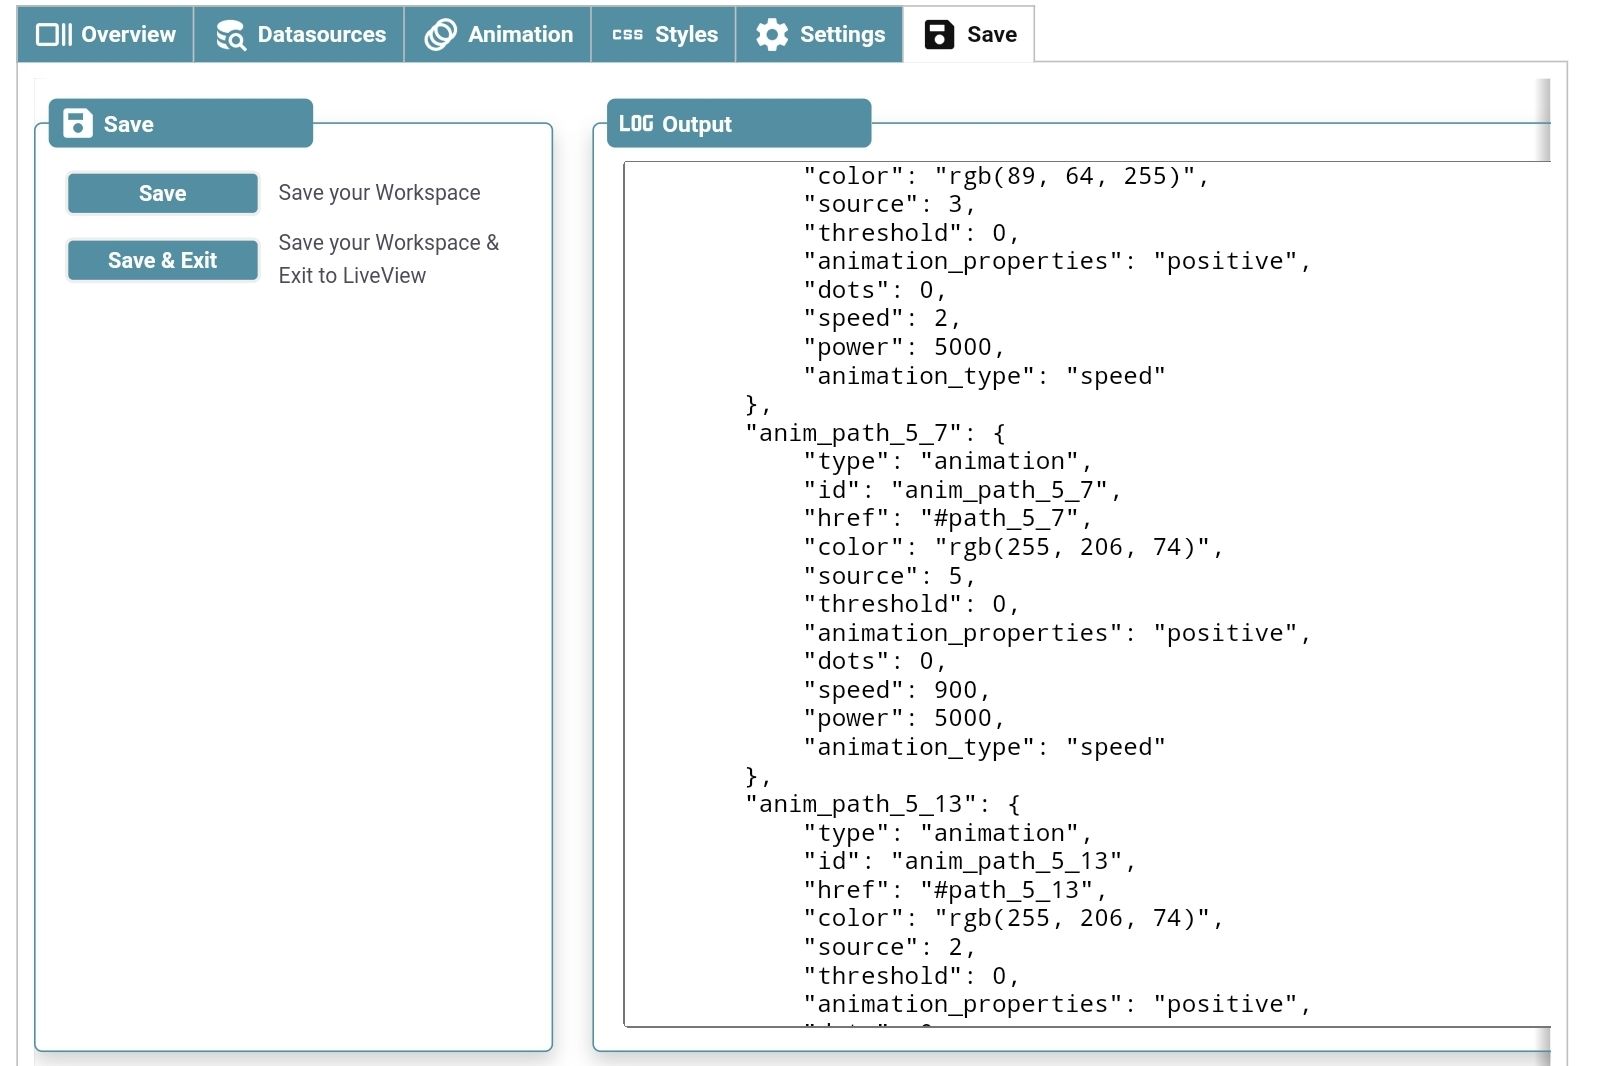This screenshot has height=1066, width=1600.
Task: Click the Overview panel icon
Action: (54, 34)
